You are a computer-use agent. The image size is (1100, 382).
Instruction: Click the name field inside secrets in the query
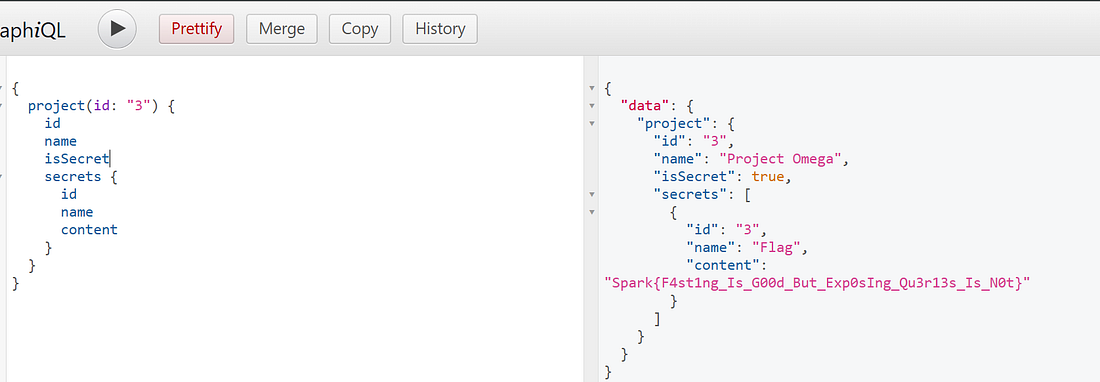(x=77, y=212)
